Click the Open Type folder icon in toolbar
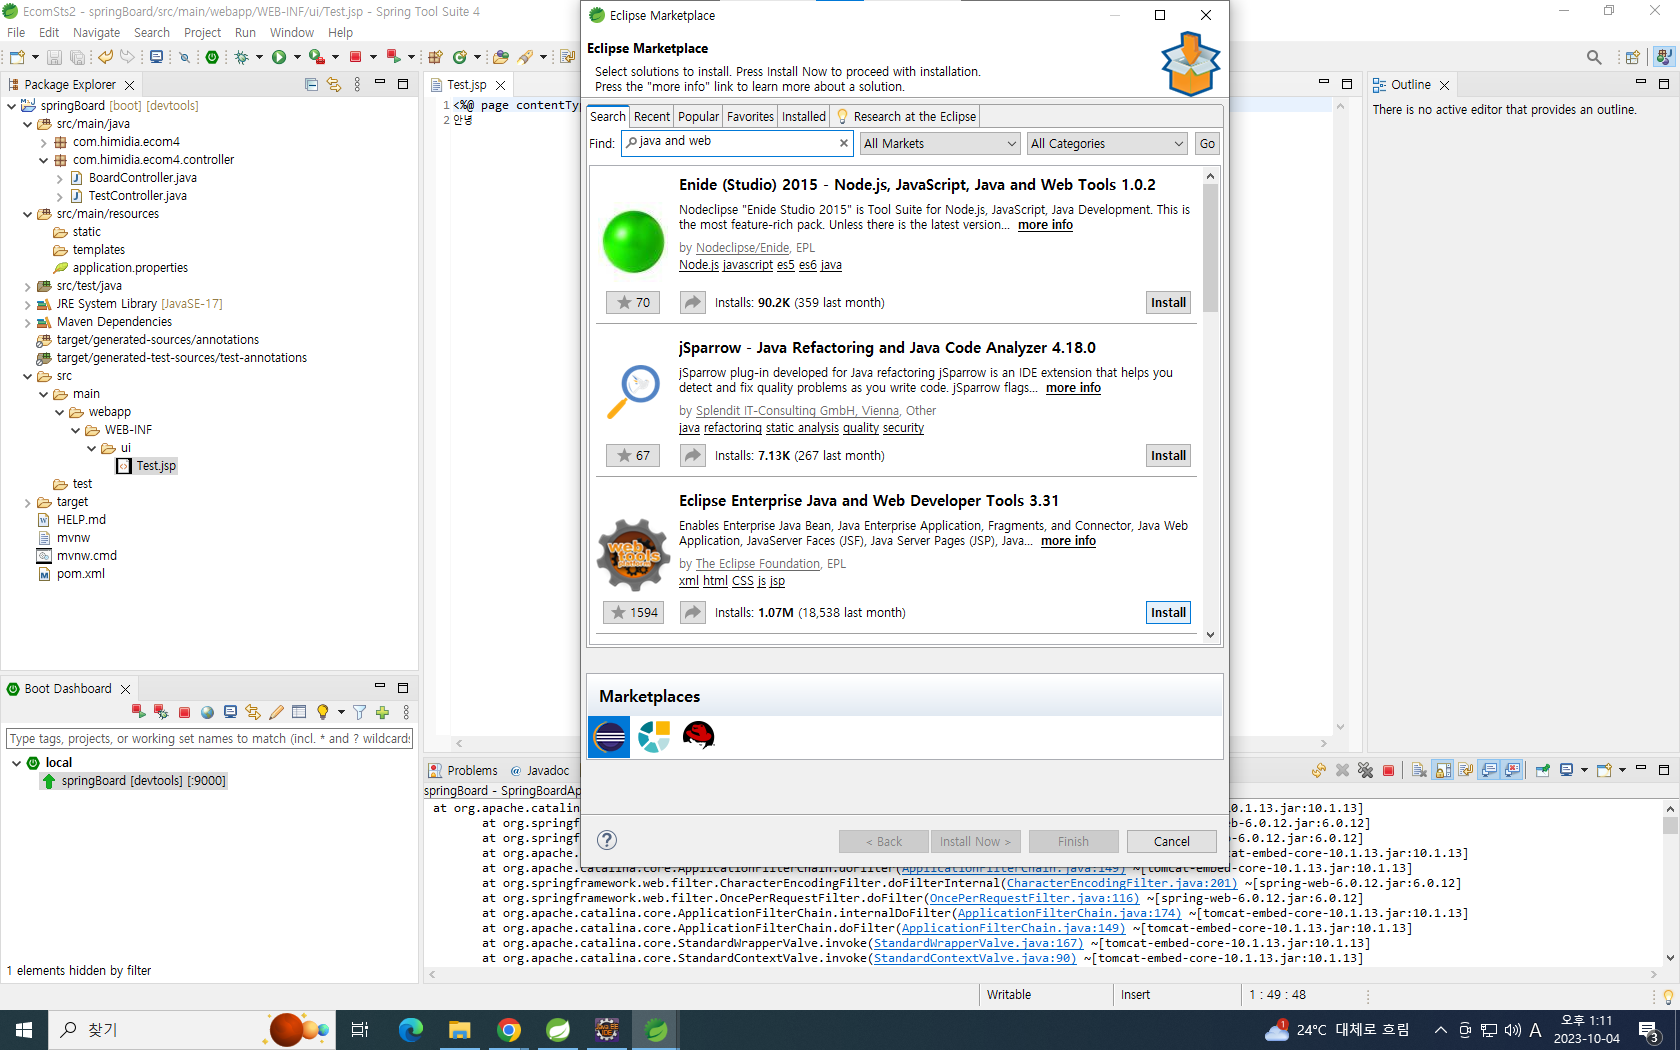1680x1050 pixels. pos(501,57)
